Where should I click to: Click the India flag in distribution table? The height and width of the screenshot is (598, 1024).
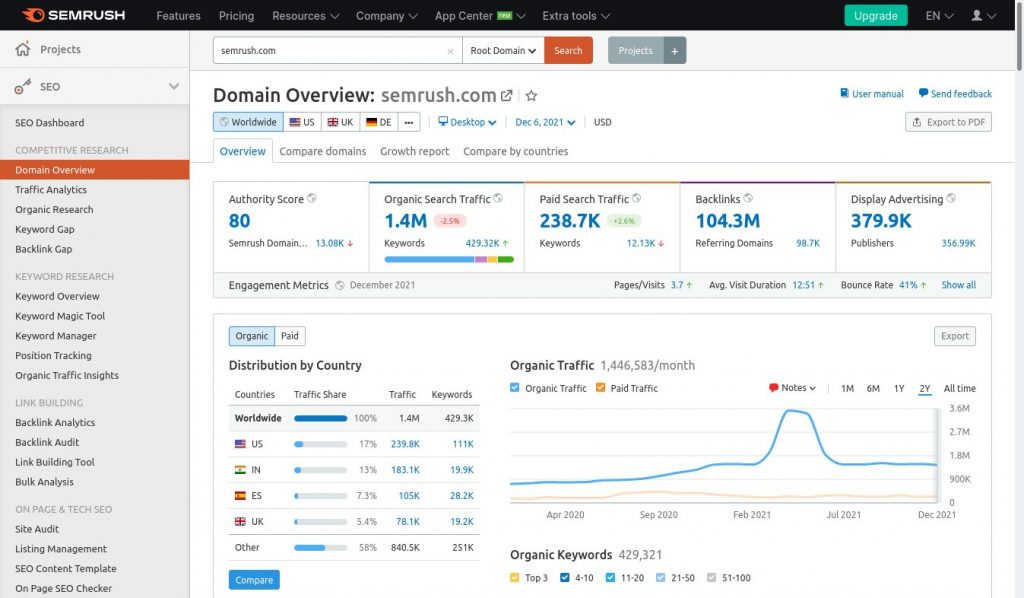tap(240, 470)
